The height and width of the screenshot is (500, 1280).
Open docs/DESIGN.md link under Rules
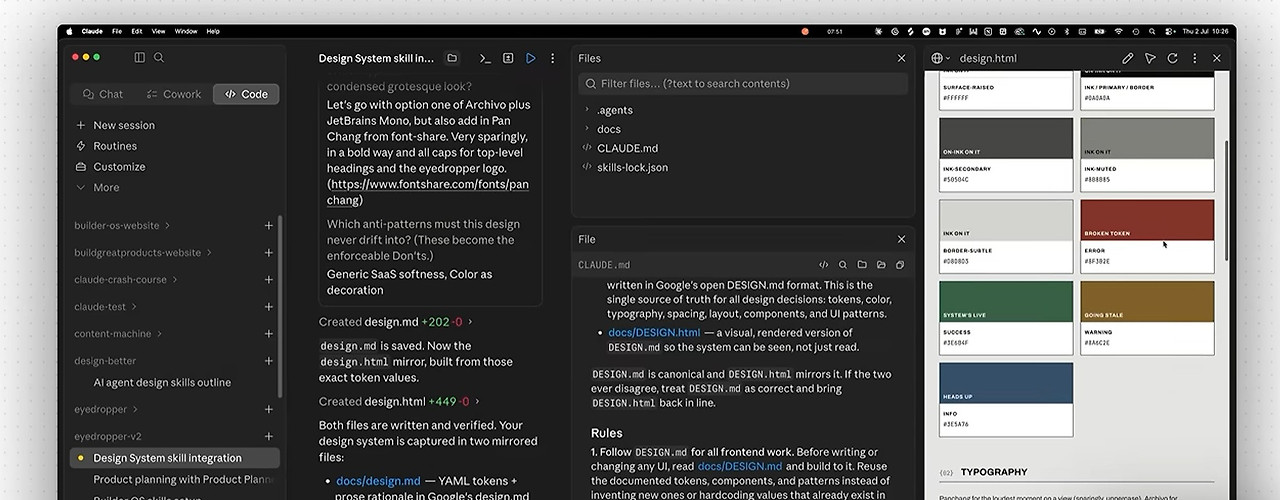pyautogui.click(x=740, y=466)
